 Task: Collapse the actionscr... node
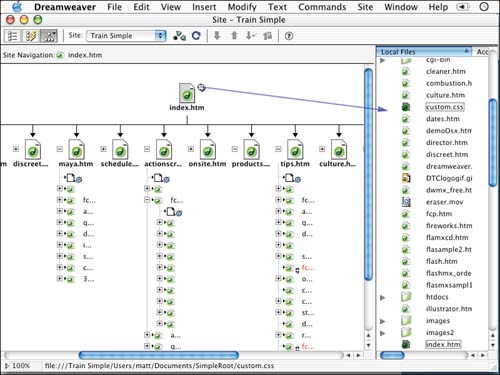click(x=147, y=149)
